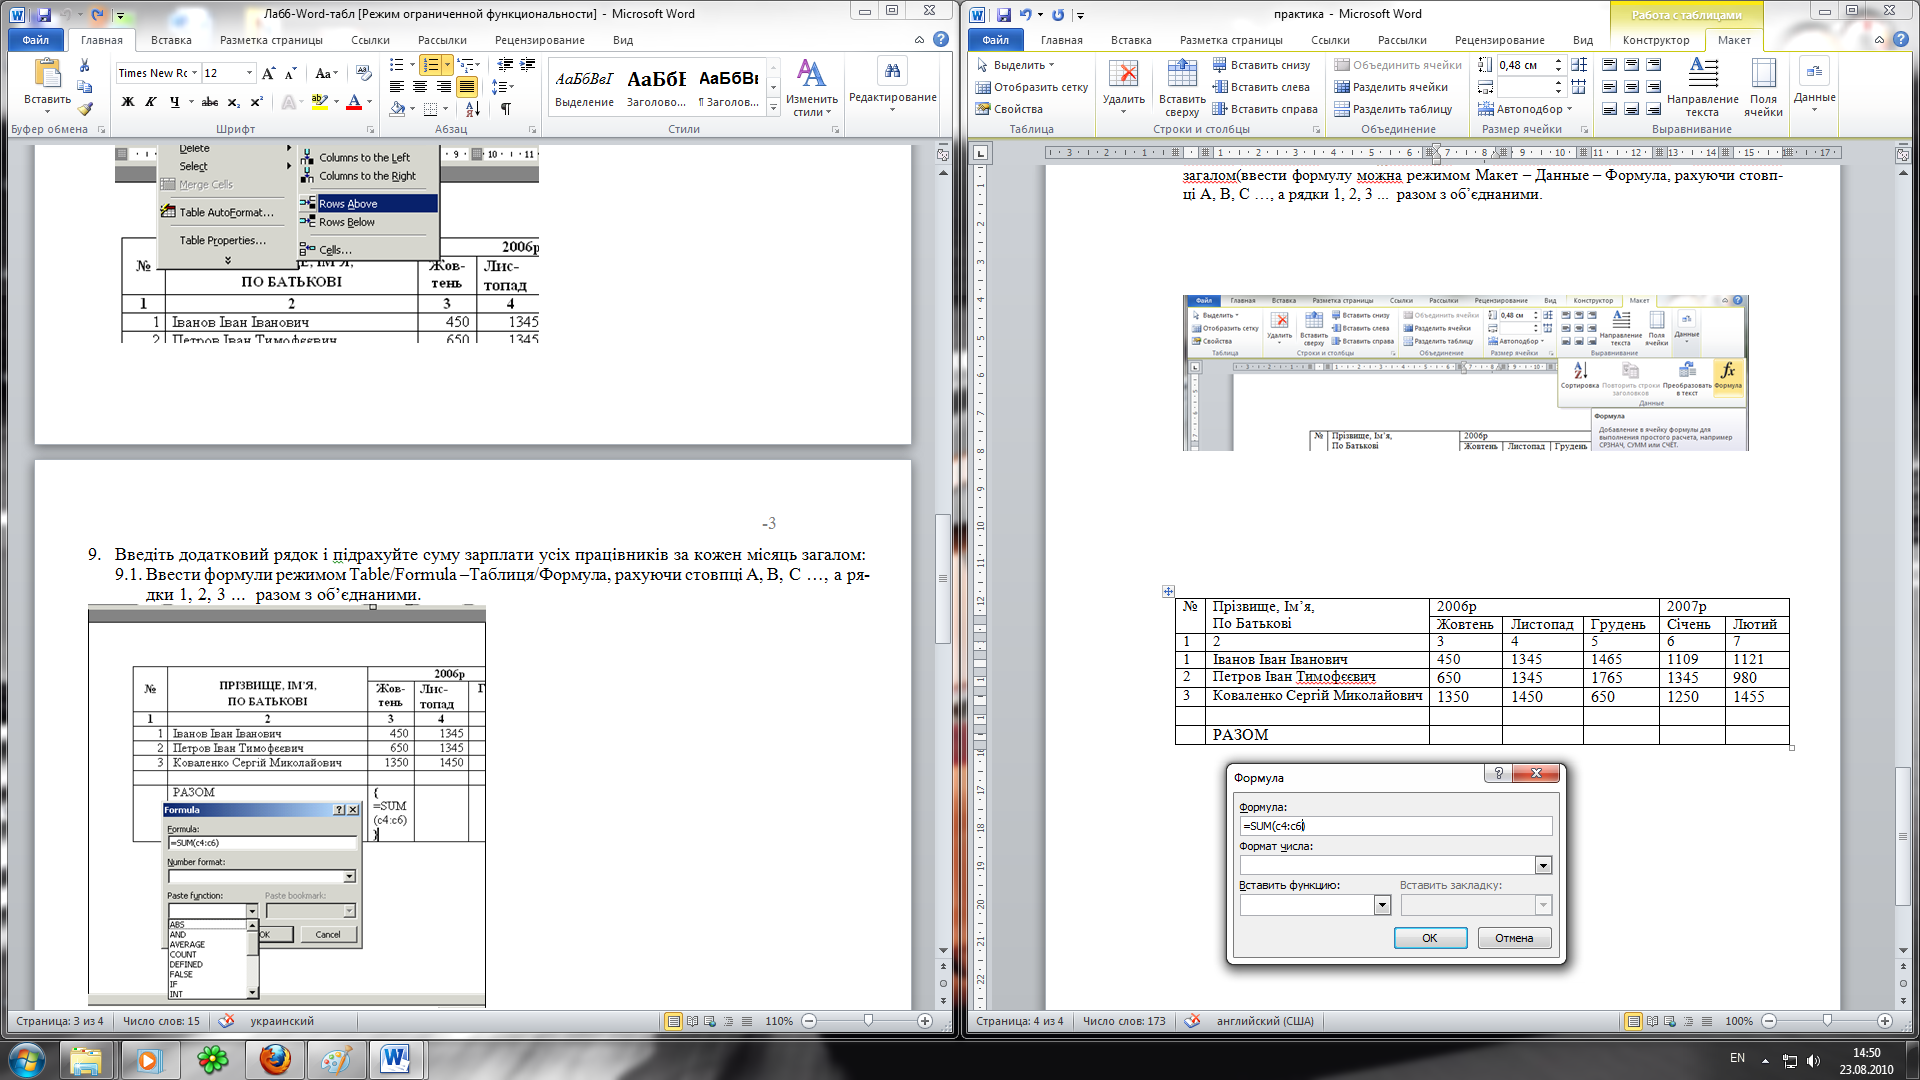
Task: Switch to Вид tab in right window
Action: coord(1582,40)
